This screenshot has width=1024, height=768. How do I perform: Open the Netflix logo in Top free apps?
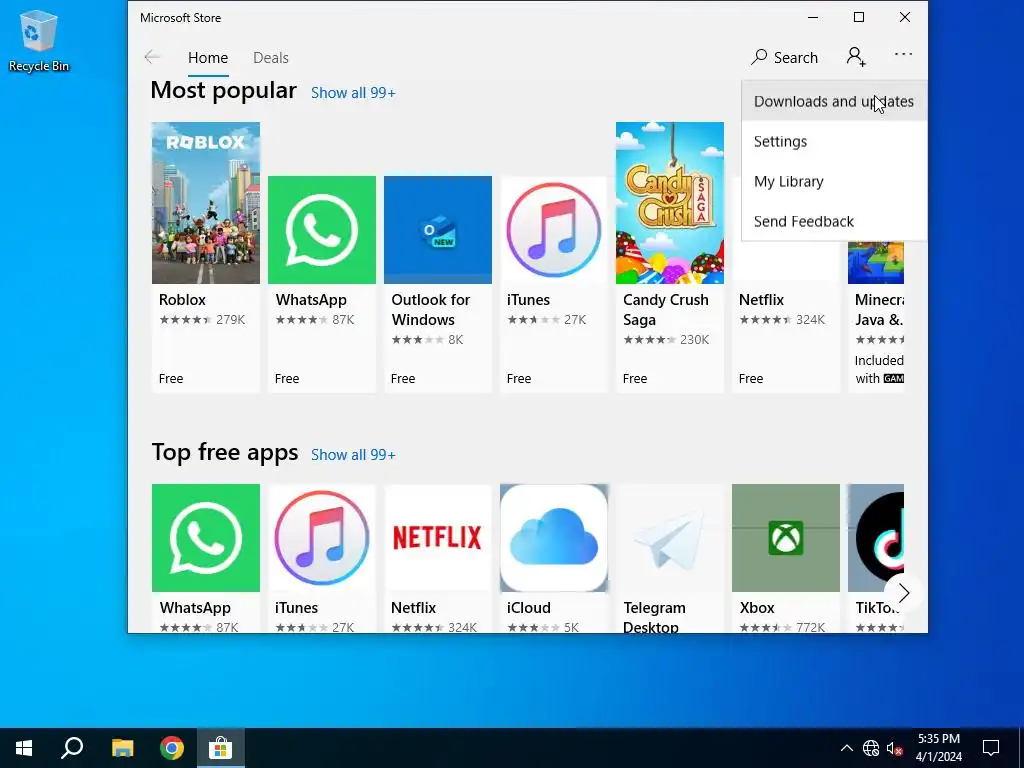(x=438, y=537)
